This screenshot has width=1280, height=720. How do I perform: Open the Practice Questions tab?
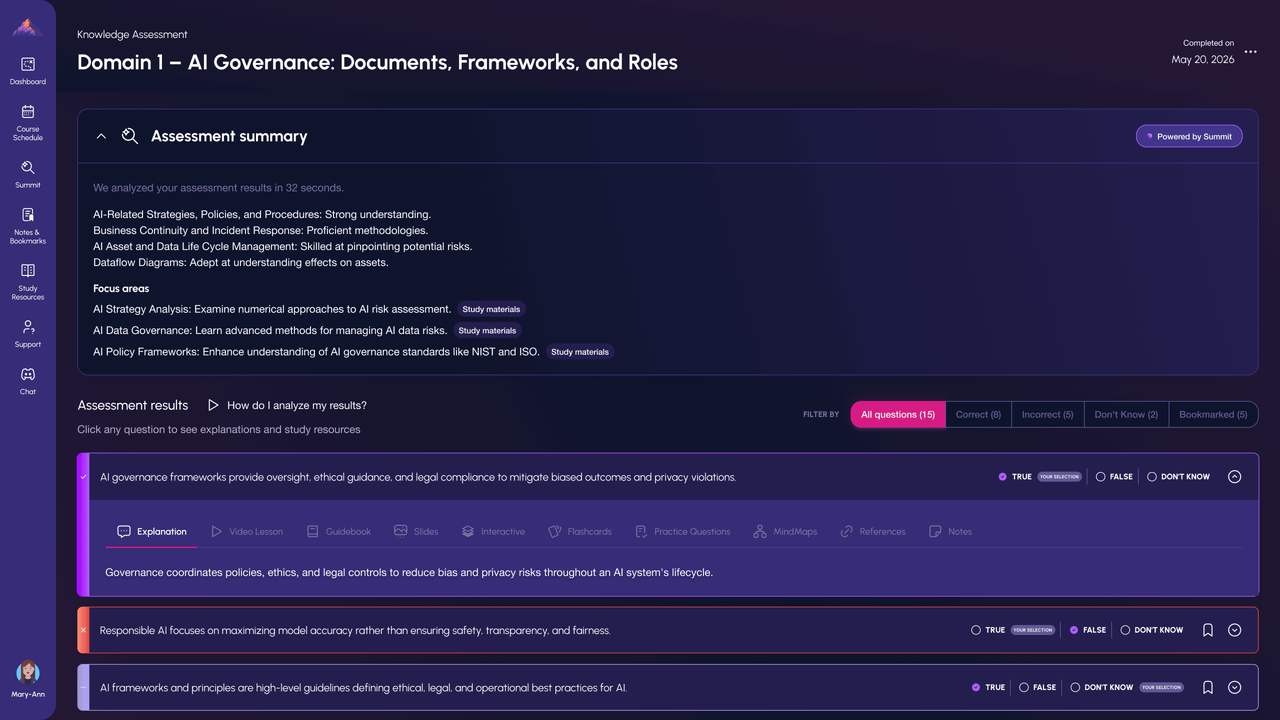[x=683, y=532]
